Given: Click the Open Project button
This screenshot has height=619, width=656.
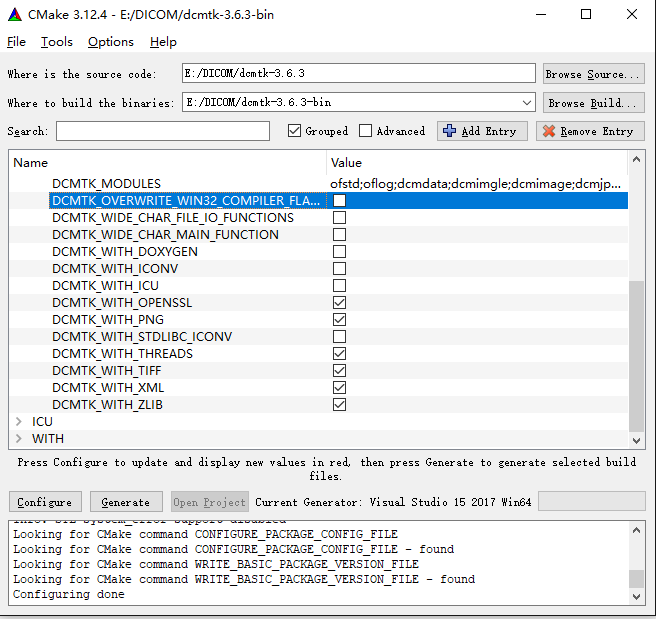Looking at the screenshot, I should [210, 502].
